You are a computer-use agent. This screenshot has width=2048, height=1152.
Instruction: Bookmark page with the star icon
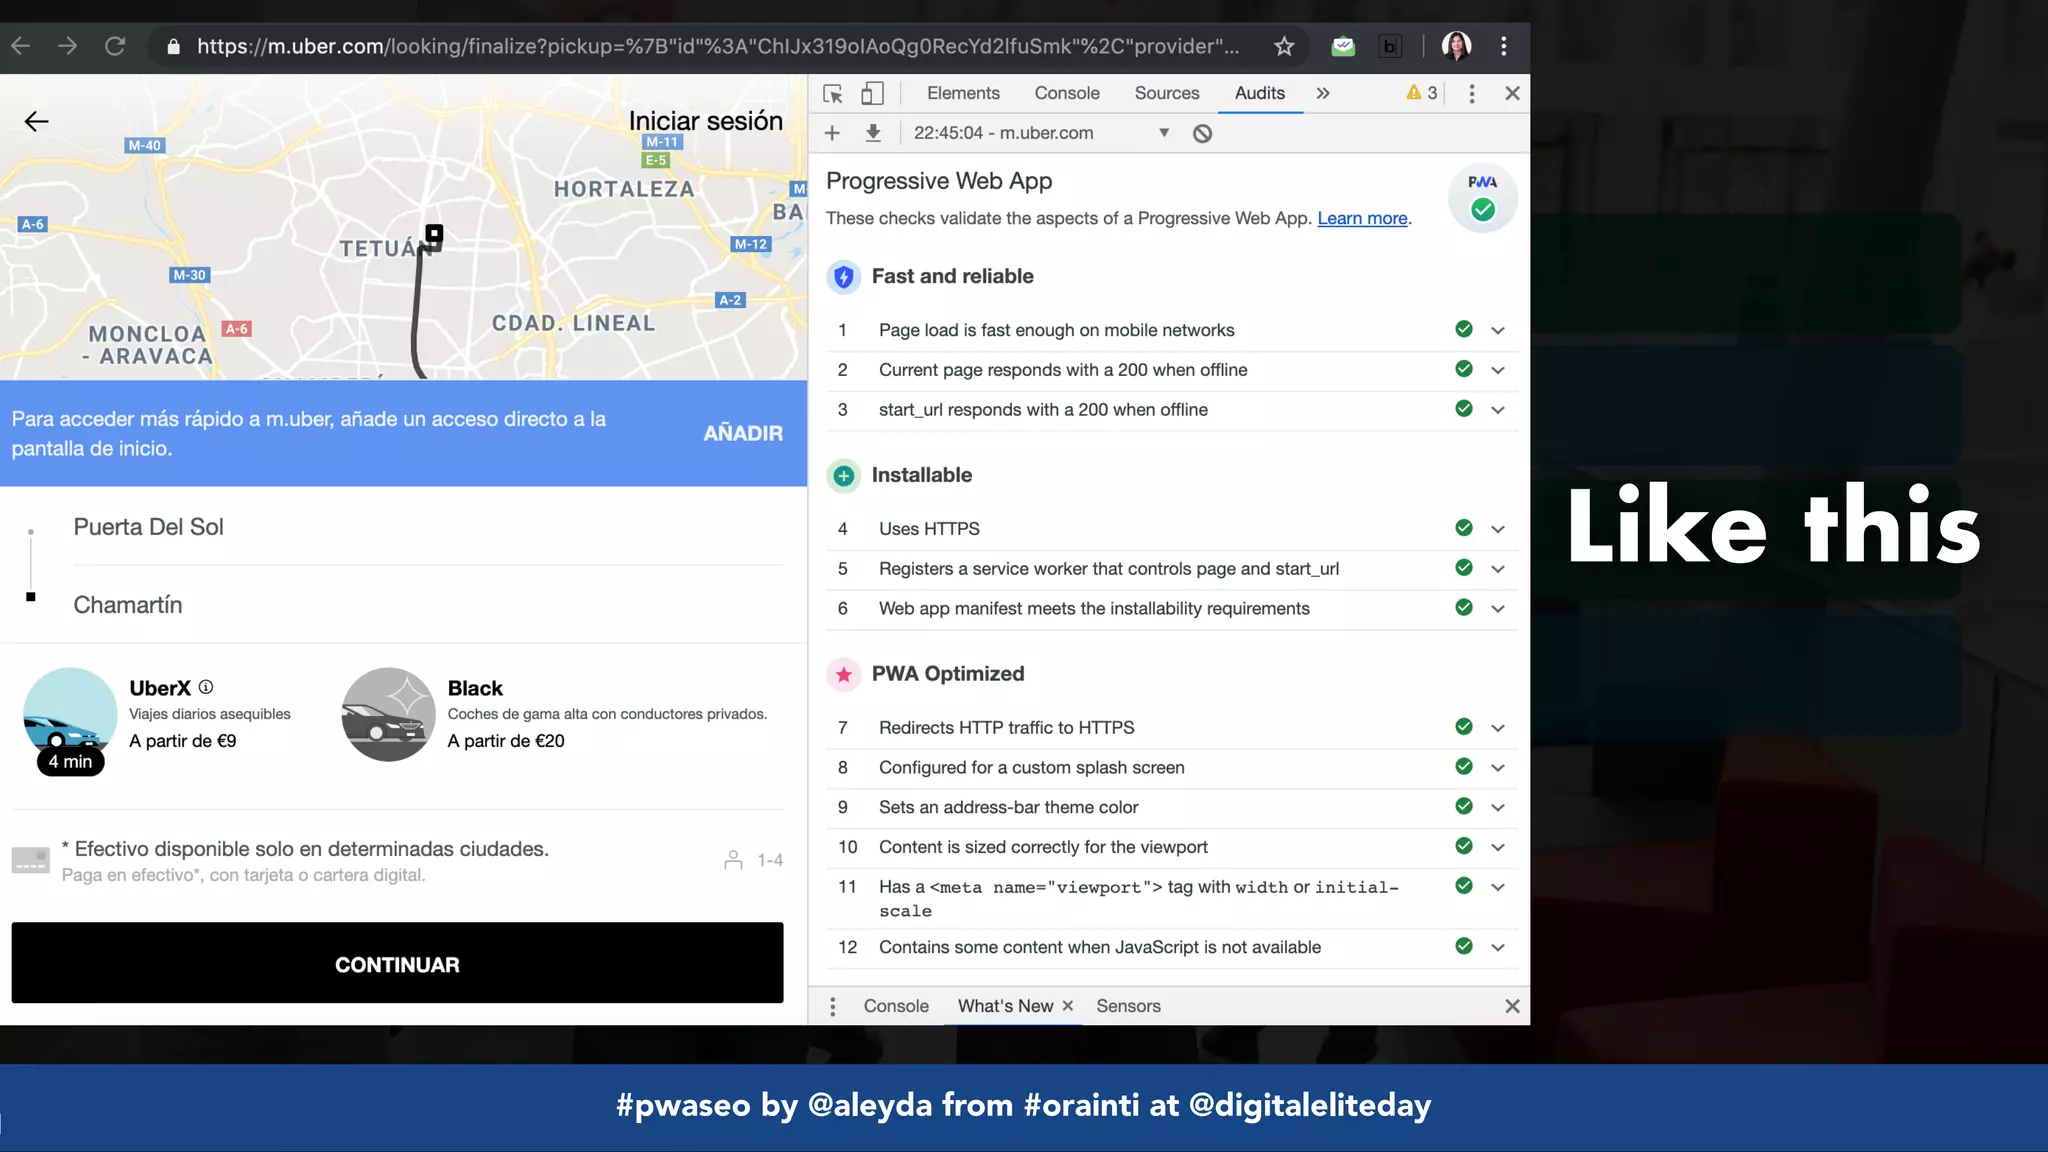pos(1284,46)
